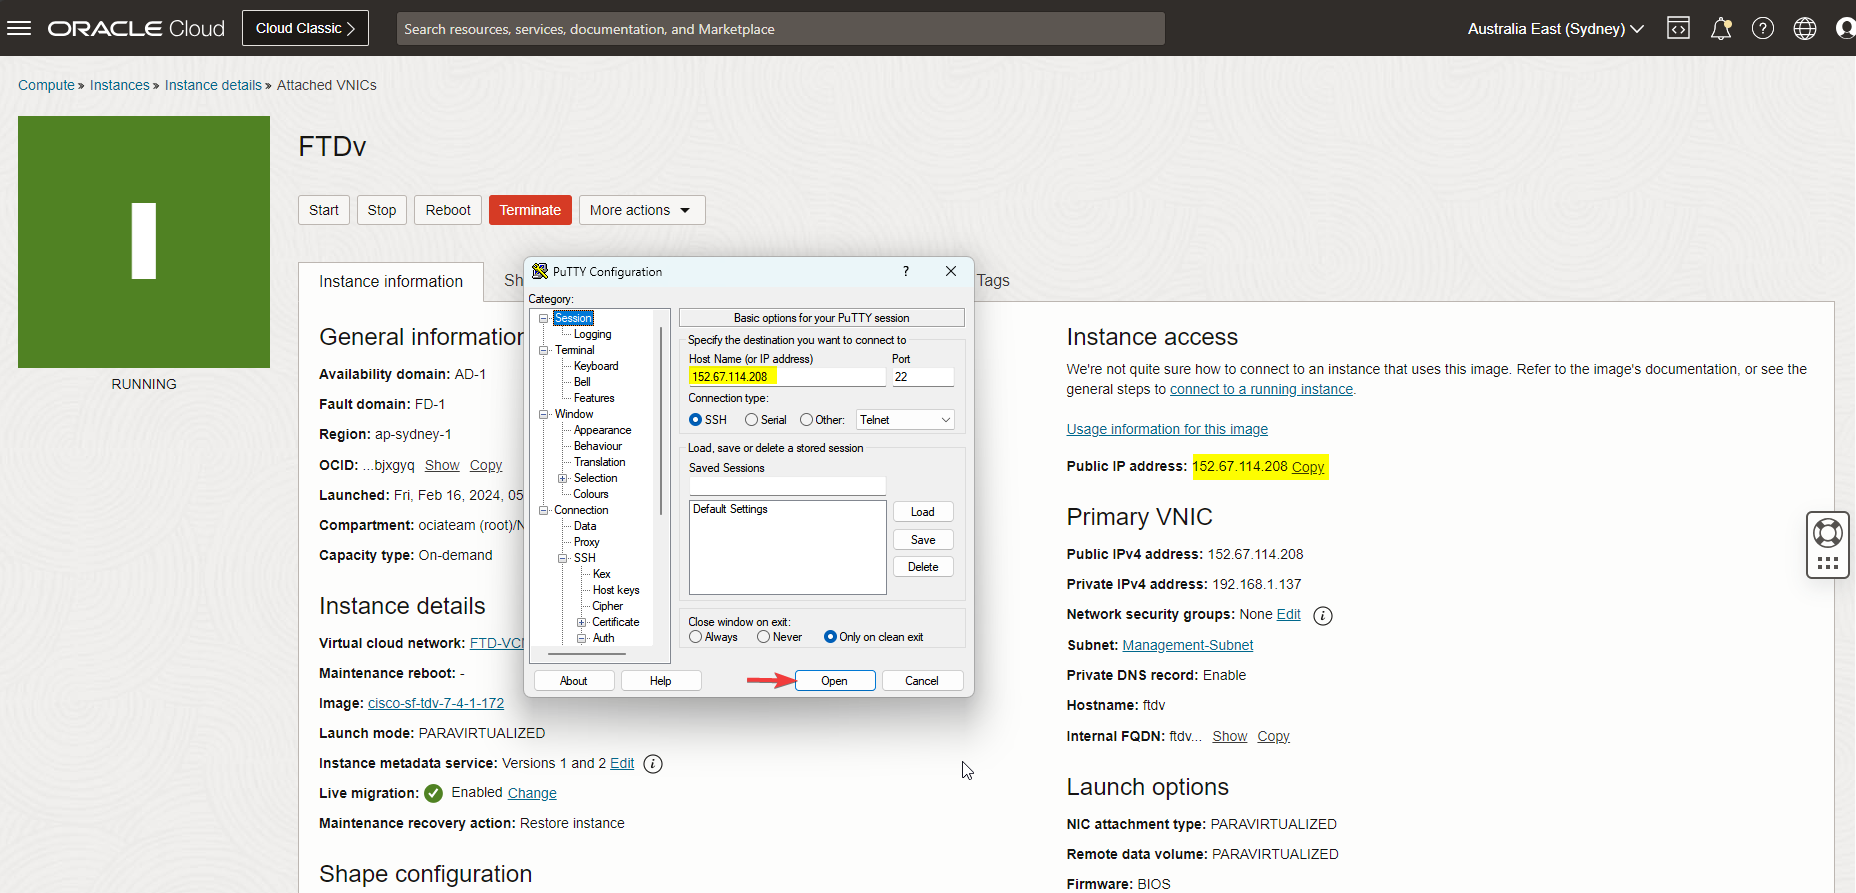Collapse the Terminal tree node
This screenshot has height=893, width=1856.
pos(544,350)
